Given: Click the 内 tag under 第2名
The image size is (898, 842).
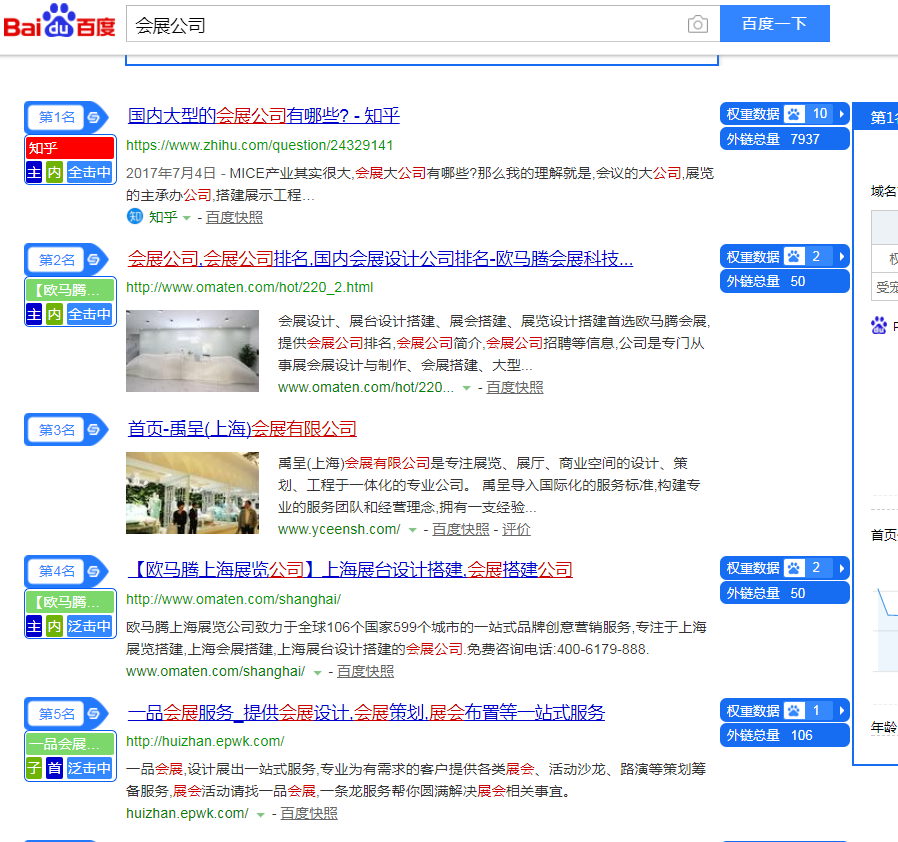Looking at the screenshot, I should [54, 314].
